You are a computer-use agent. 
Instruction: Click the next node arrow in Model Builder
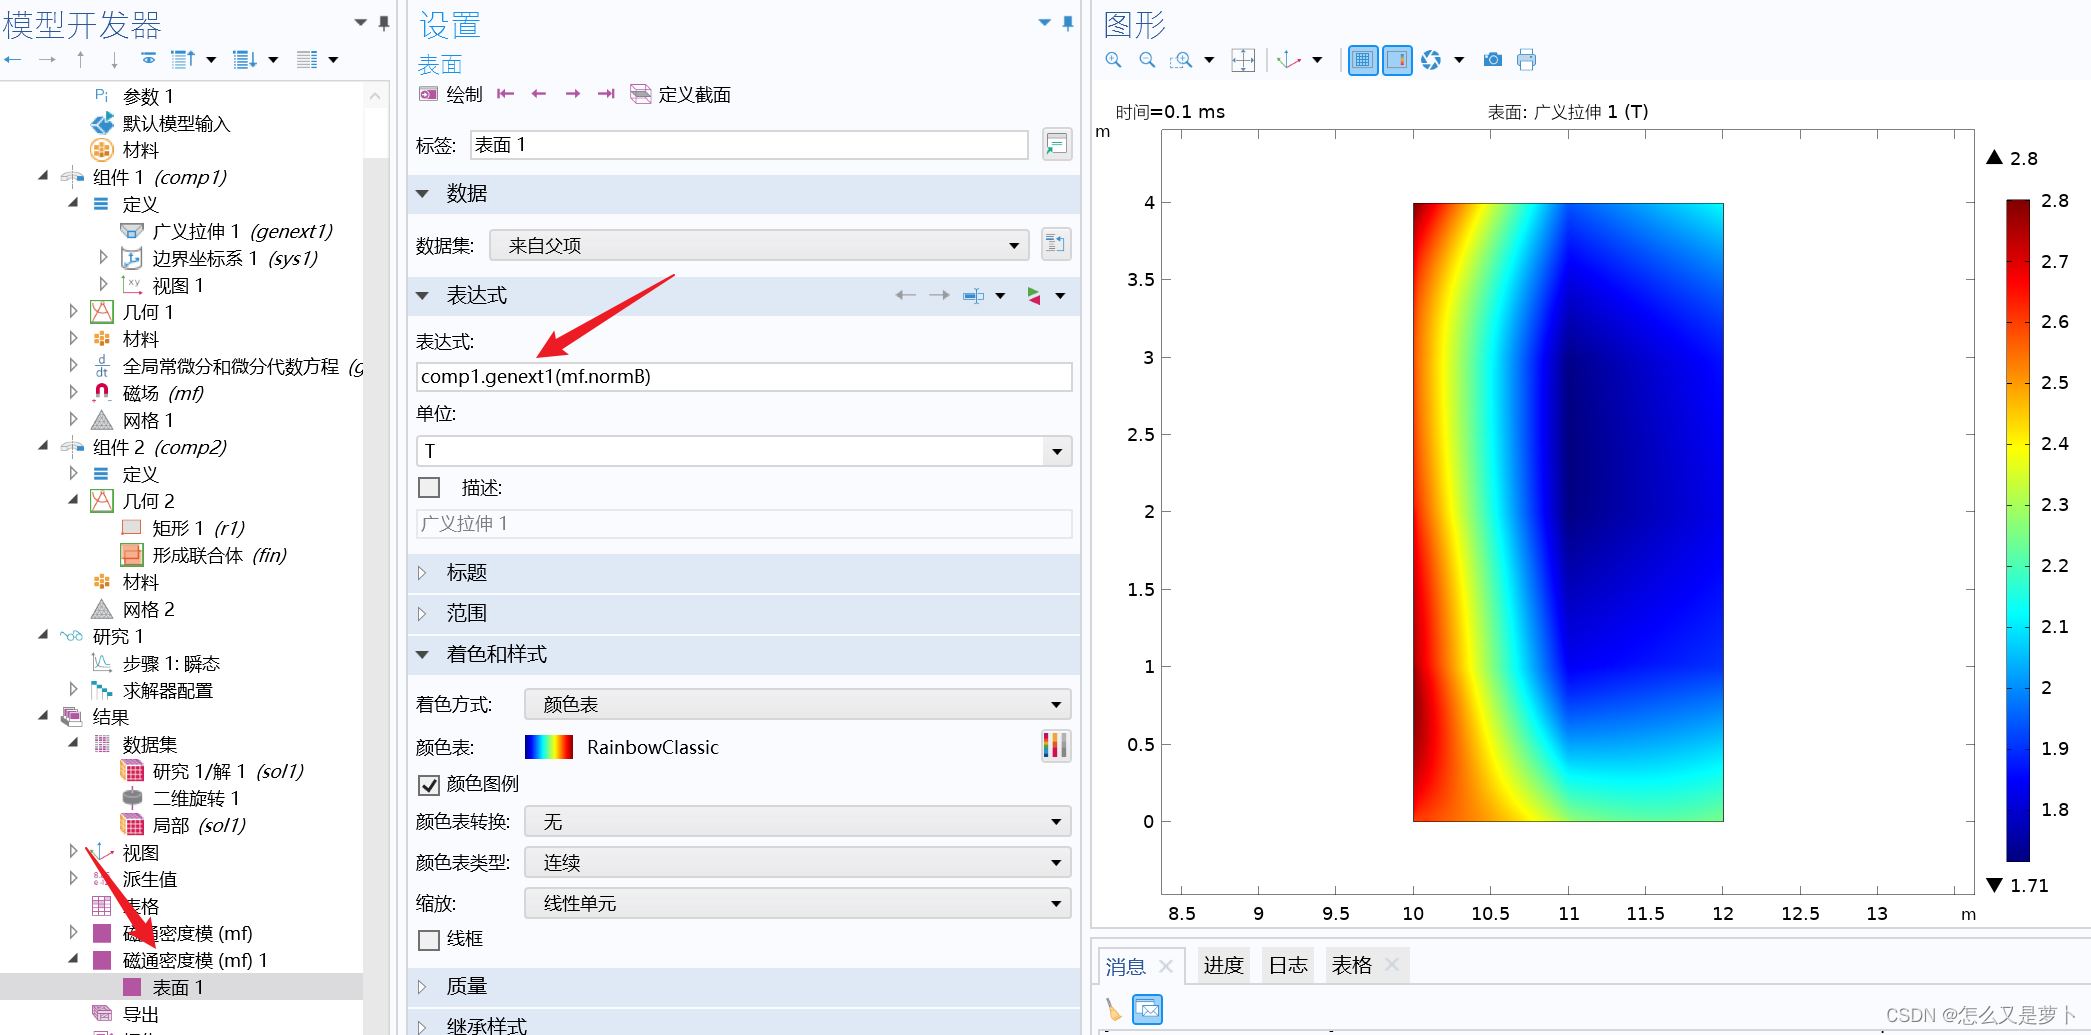point(47,60)
